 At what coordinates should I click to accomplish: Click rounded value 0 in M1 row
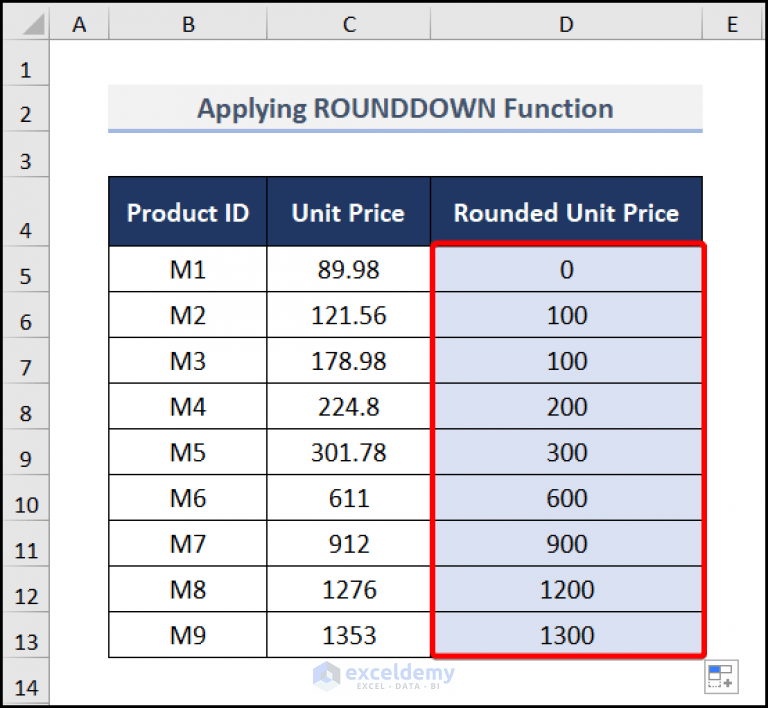(x=566, y=269)
